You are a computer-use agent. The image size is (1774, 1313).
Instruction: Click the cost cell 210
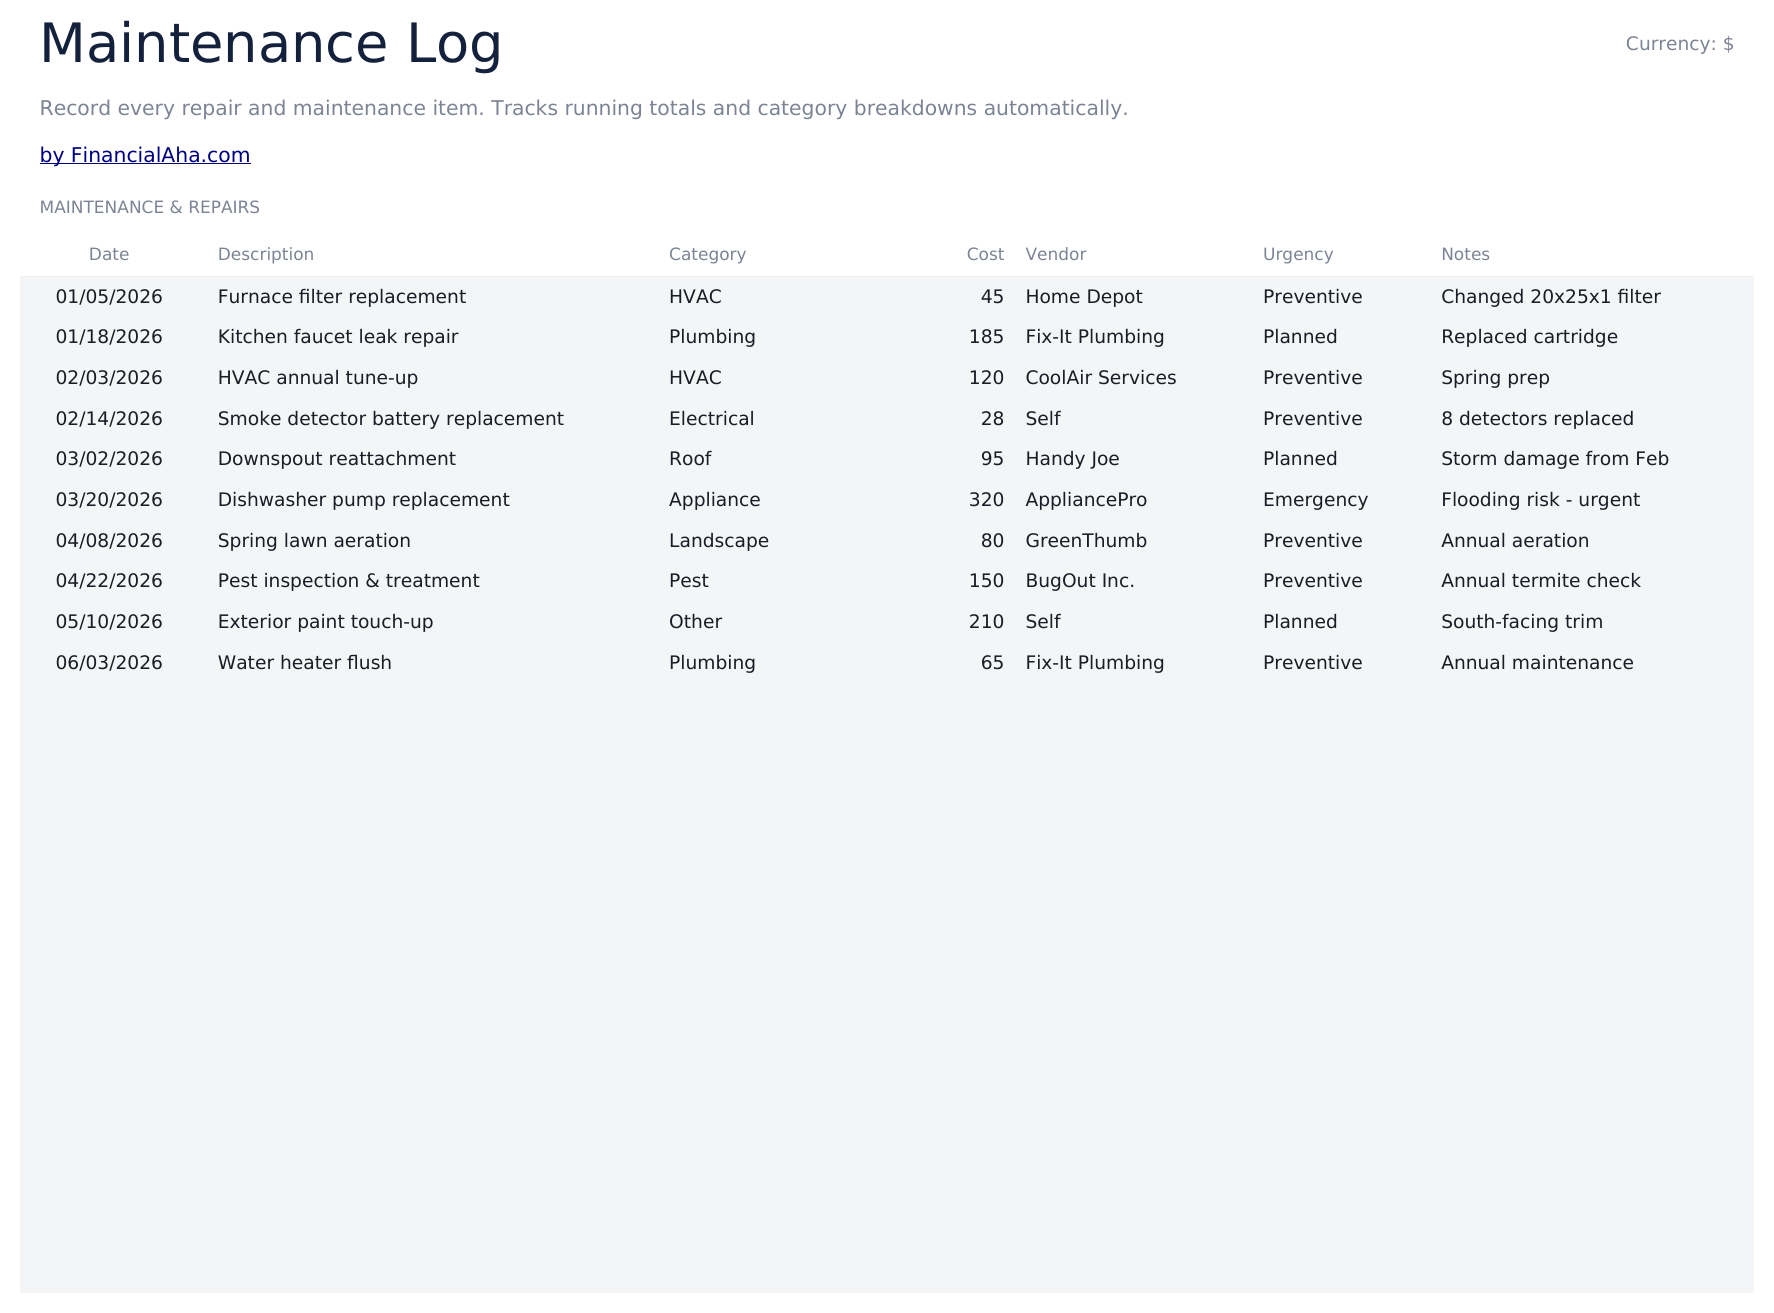986,622
